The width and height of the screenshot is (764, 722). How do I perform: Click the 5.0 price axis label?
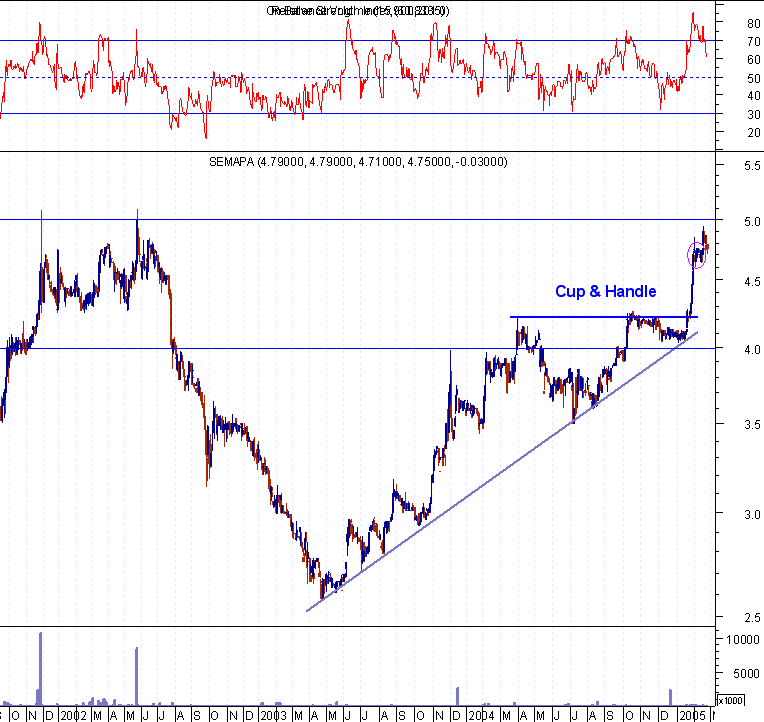(x=752, y=222)
